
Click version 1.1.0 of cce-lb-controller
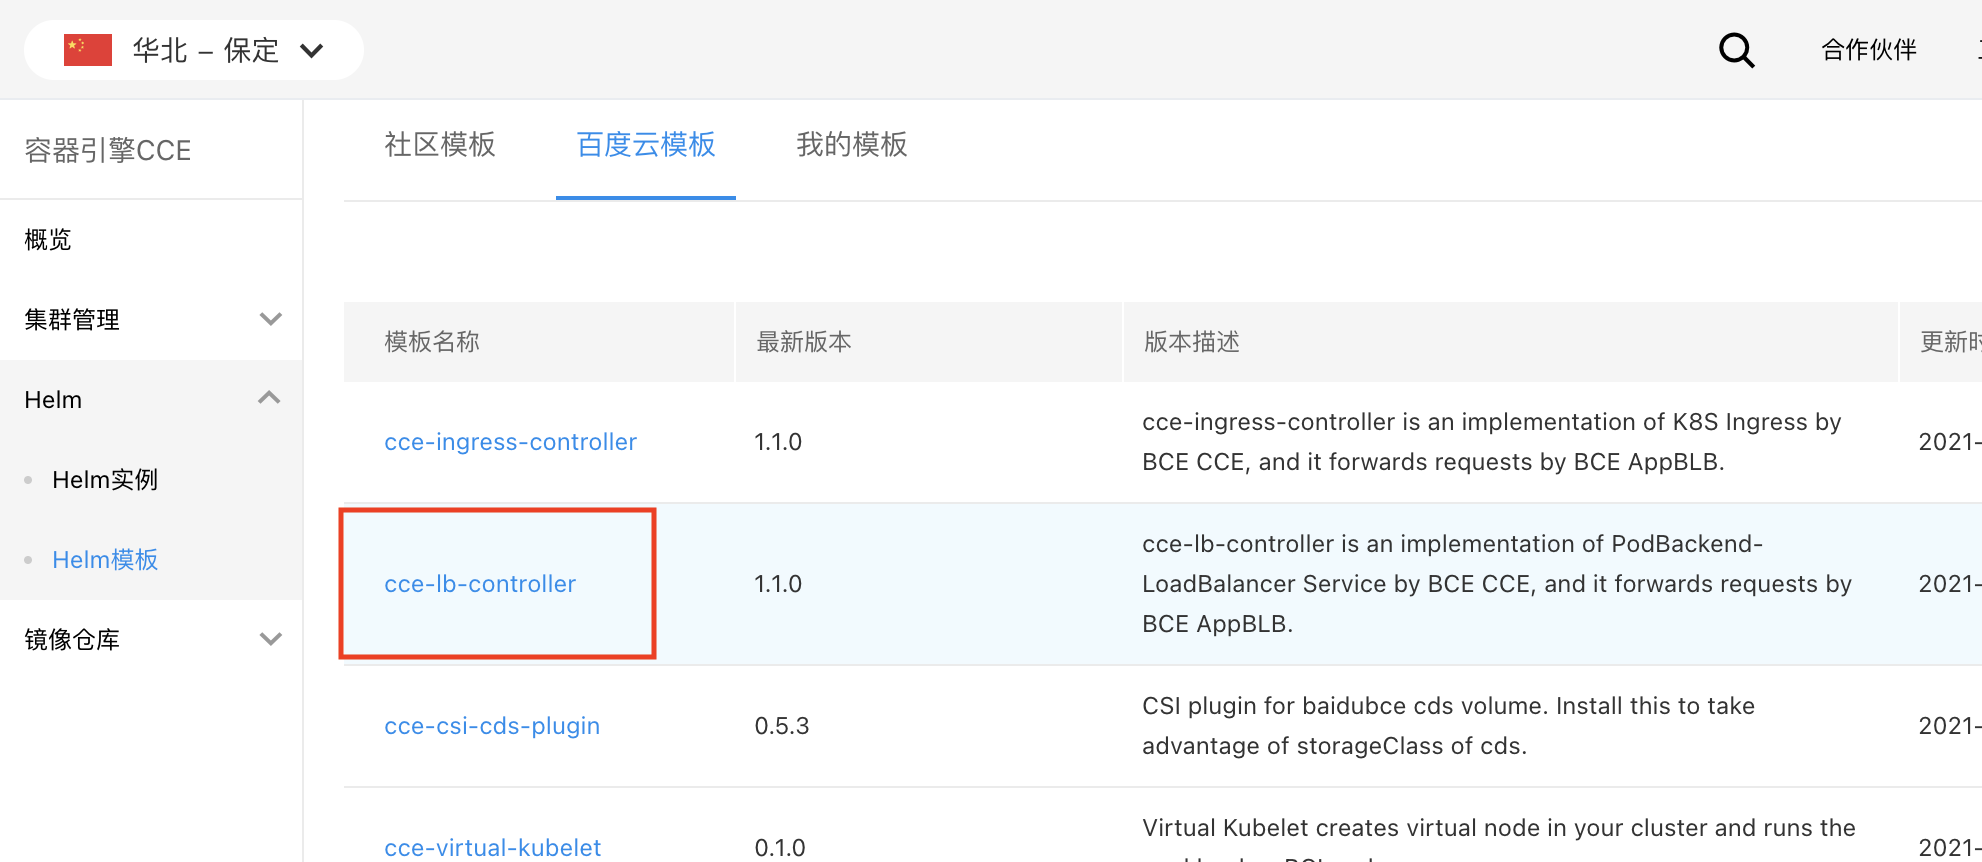coord(778,584)
